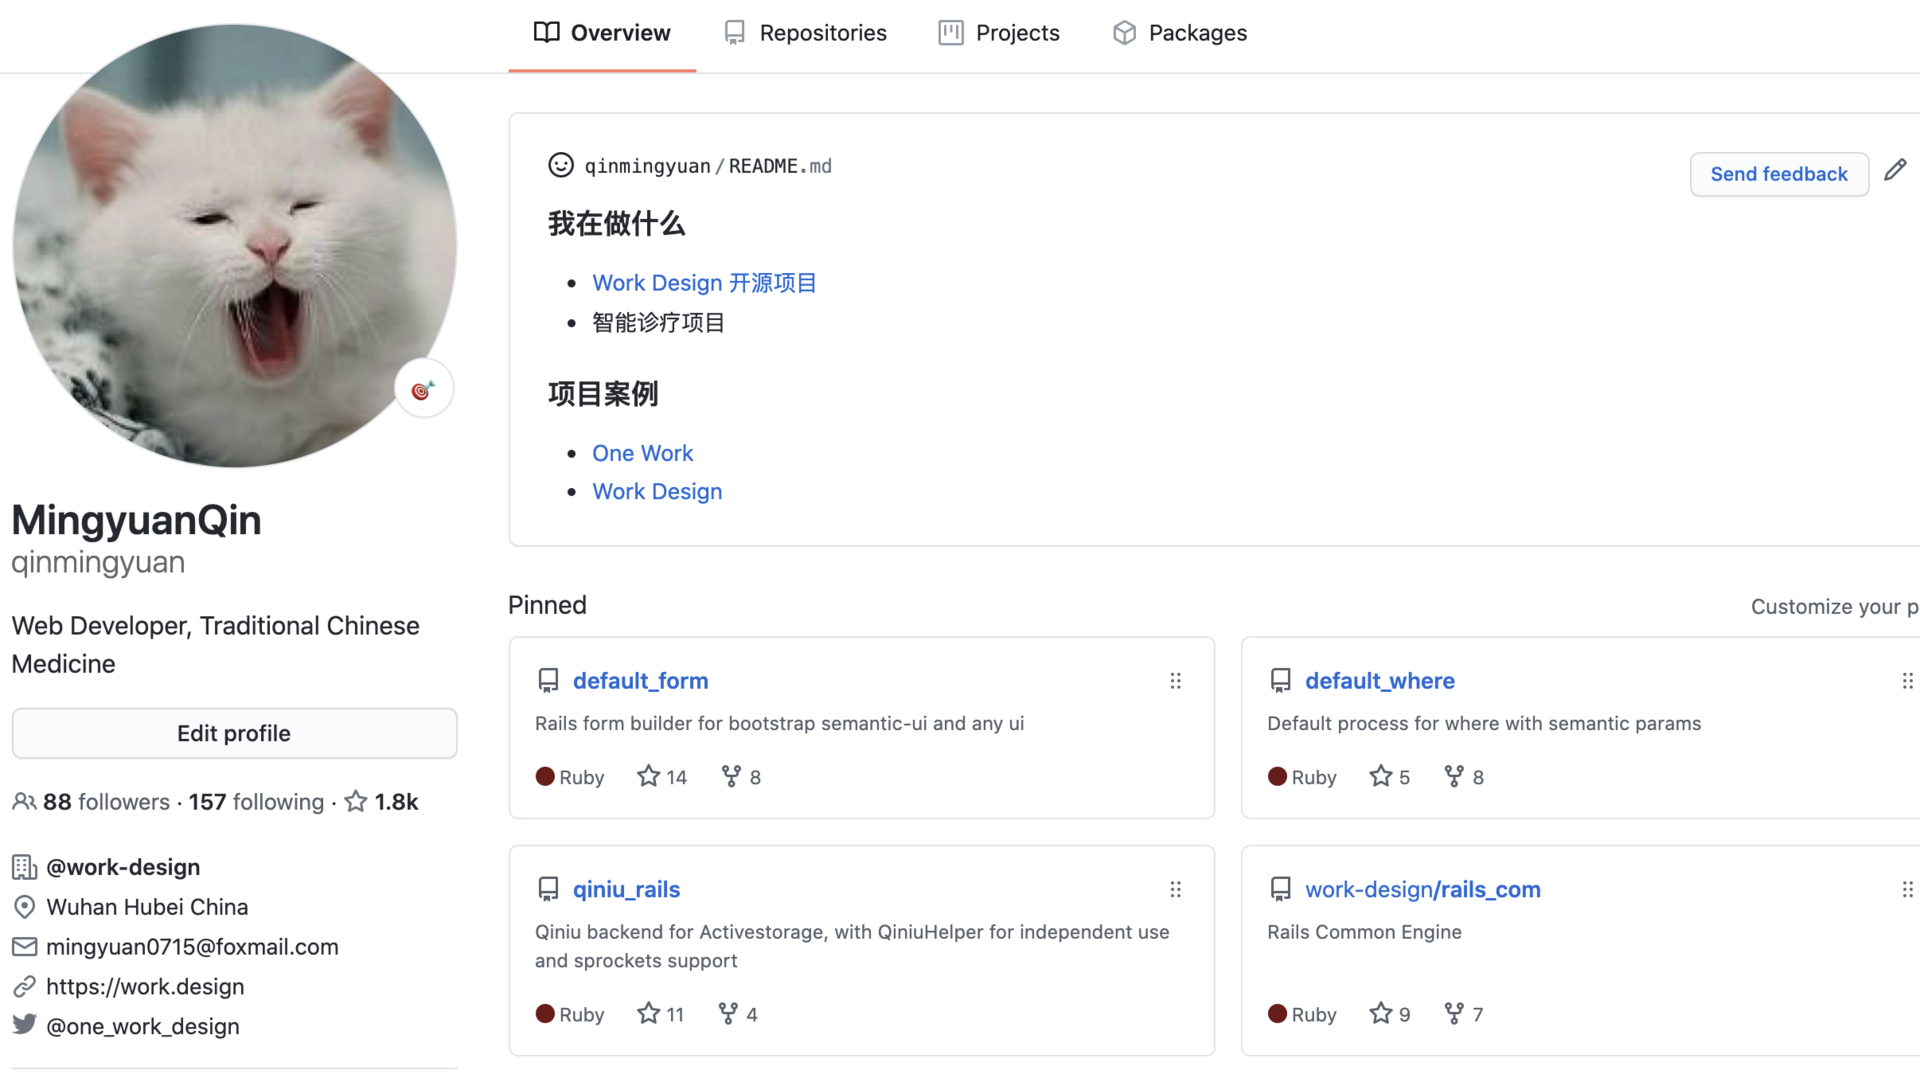
Task: Click the smiley icon beside qinmingyuan/README.md
Action: (561, 165)
